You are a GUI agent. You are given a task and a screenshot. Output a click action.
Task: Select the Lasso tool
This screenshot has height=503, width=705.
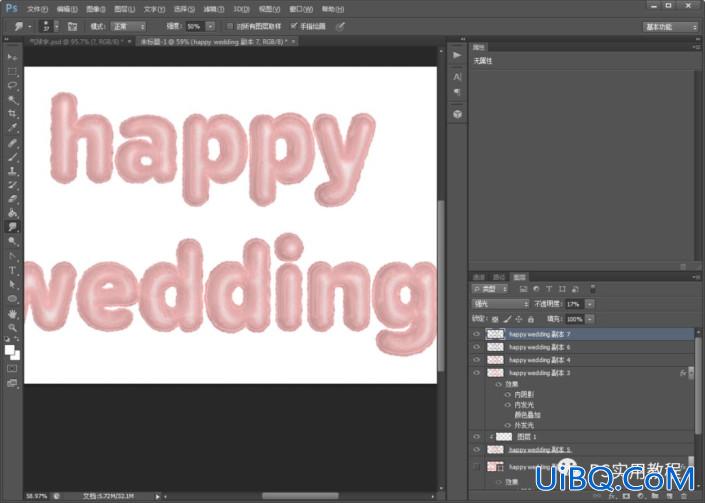click(12, 85)
